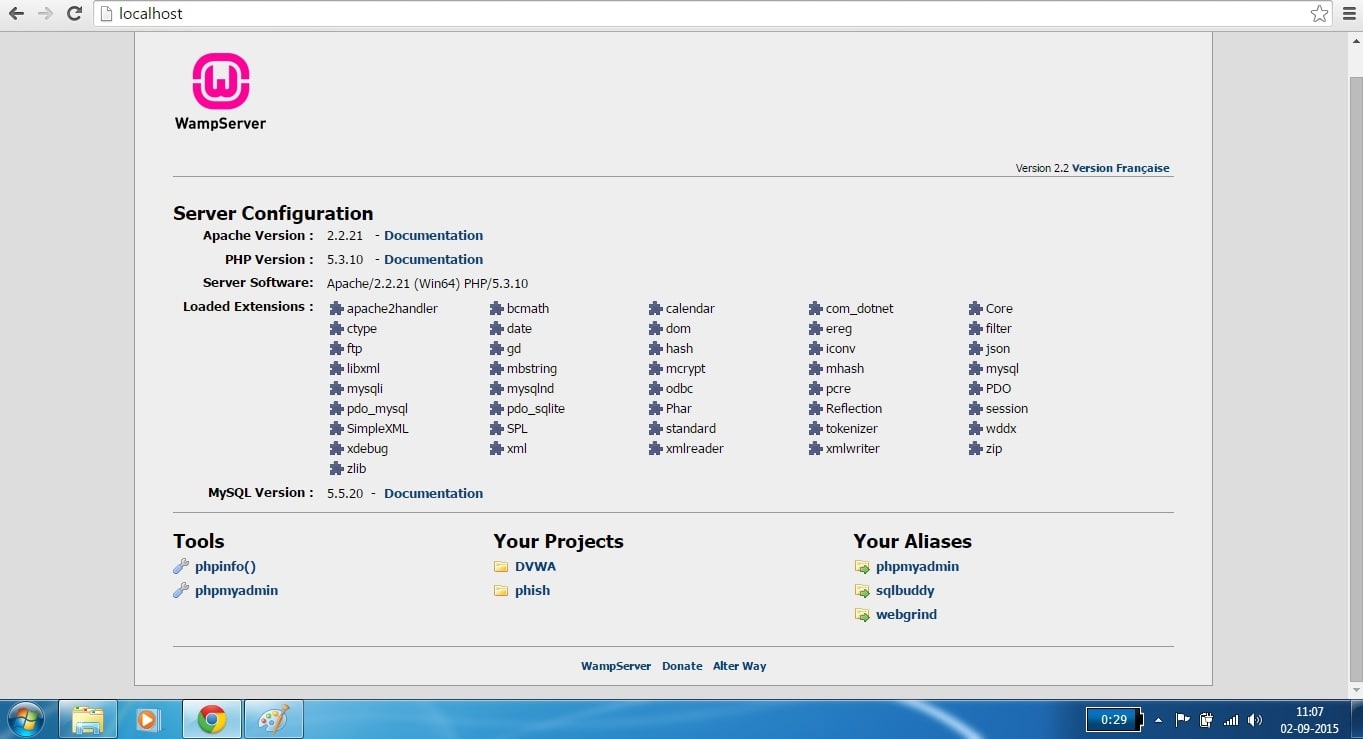Screen dimensions: 1363x739
Task: Click the Server Configuration heading
Action: [x=273, y=213]
